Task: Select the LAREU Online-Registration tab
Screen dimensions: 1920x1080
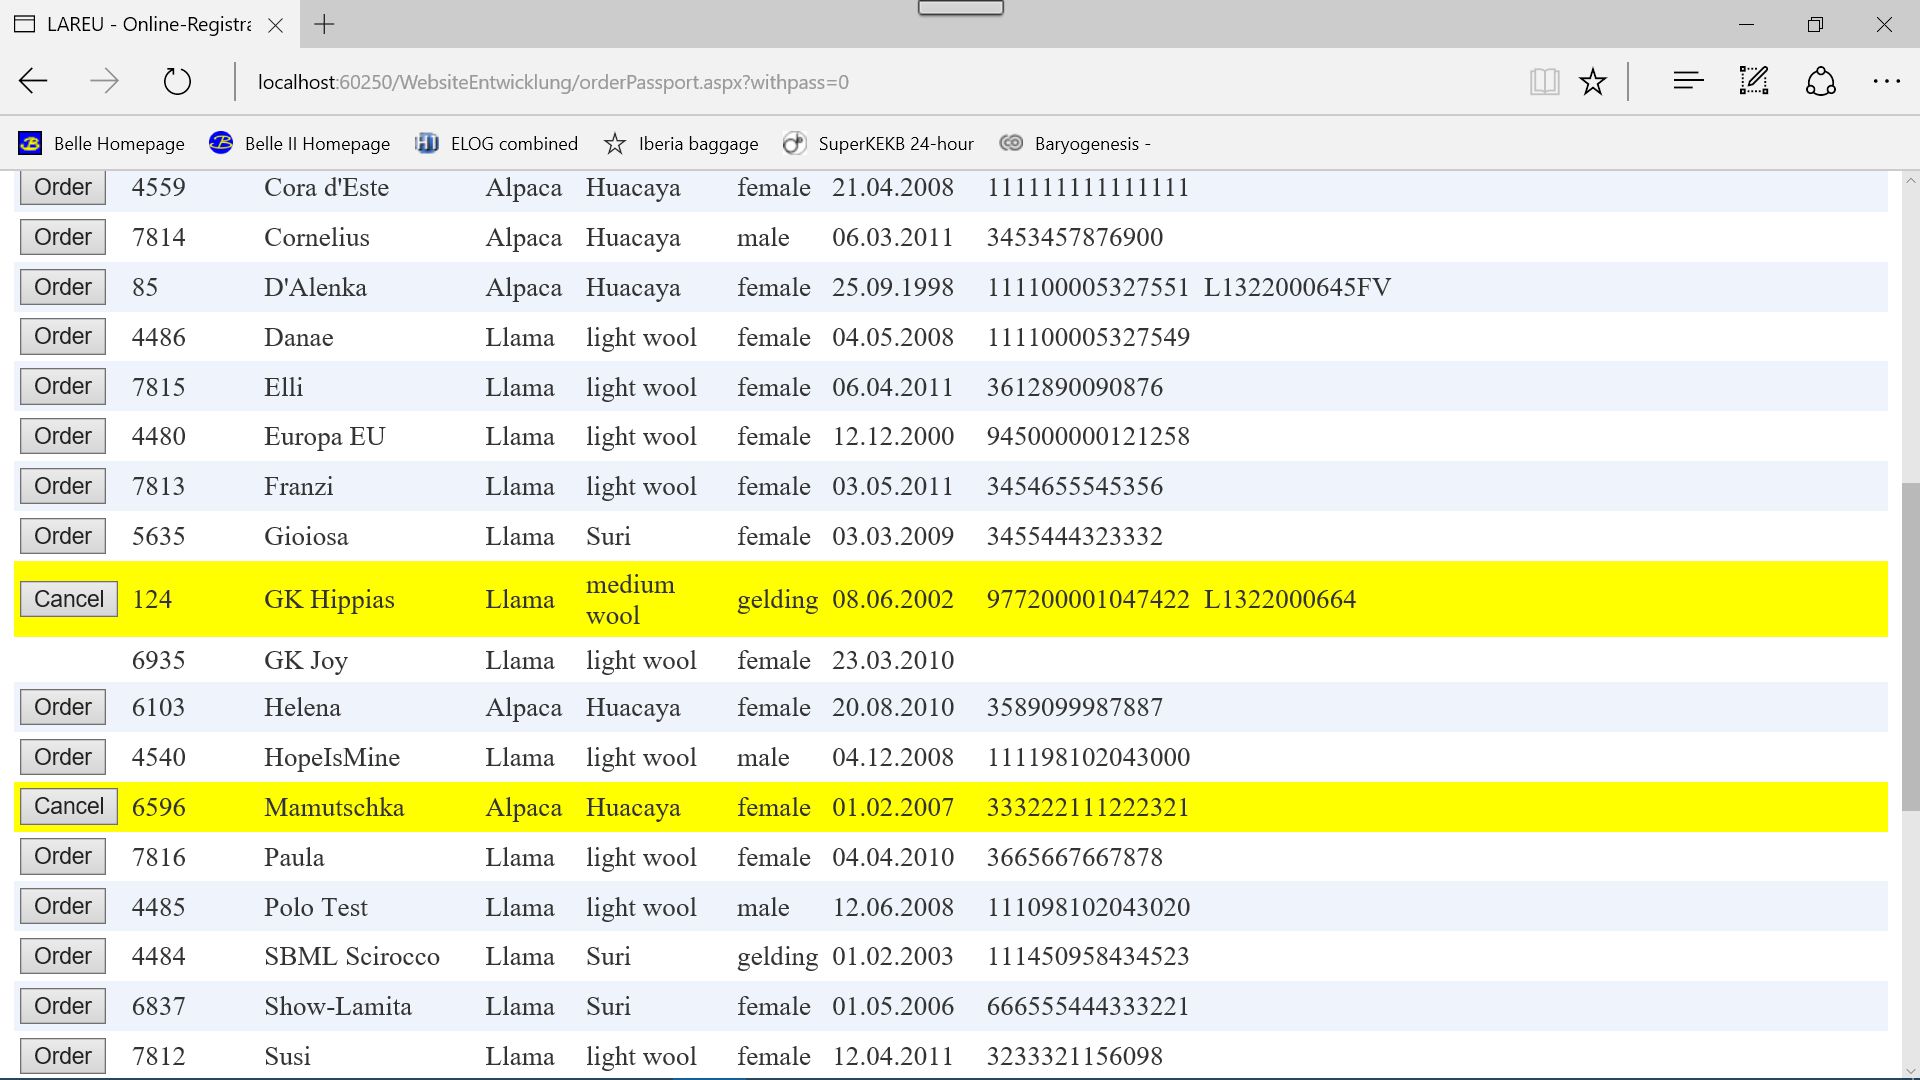Action: [148, 25]
